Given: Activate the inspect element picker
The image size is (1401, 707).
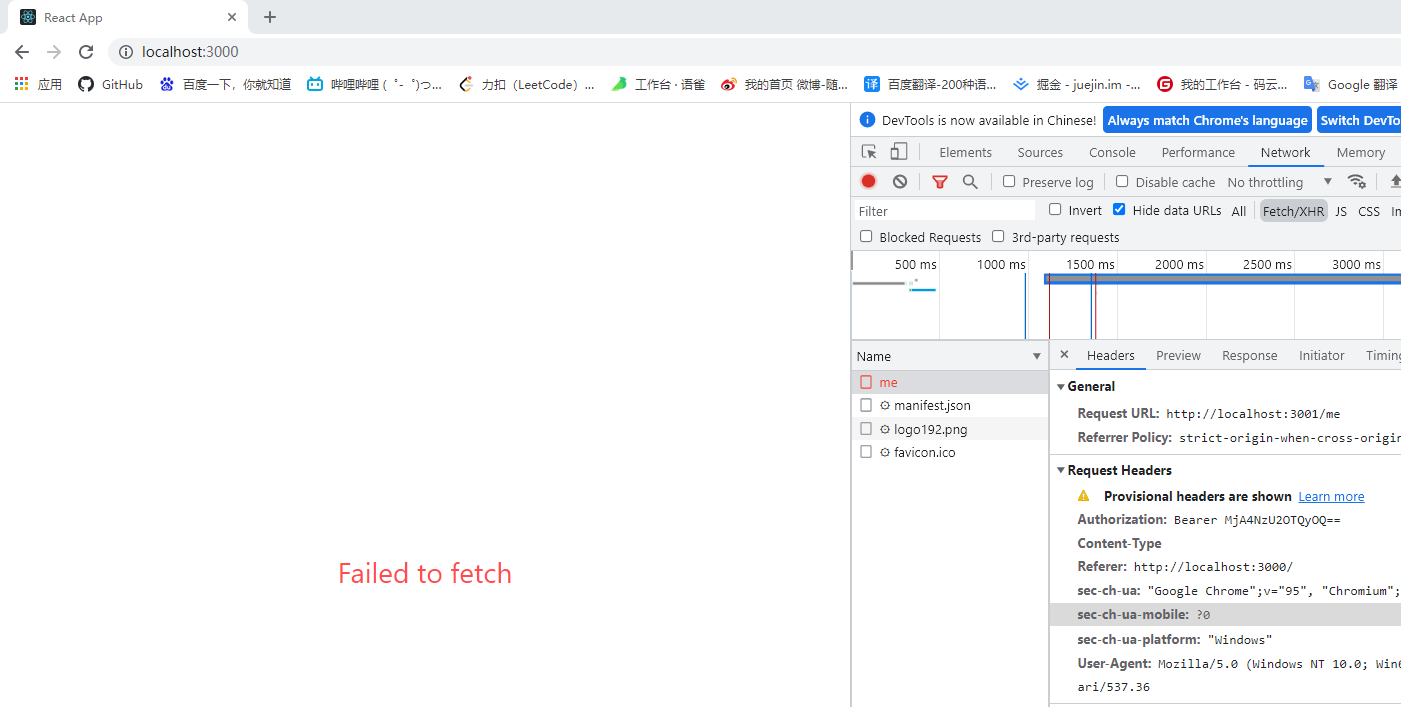Looking at the screenshot, I should 869,152.
